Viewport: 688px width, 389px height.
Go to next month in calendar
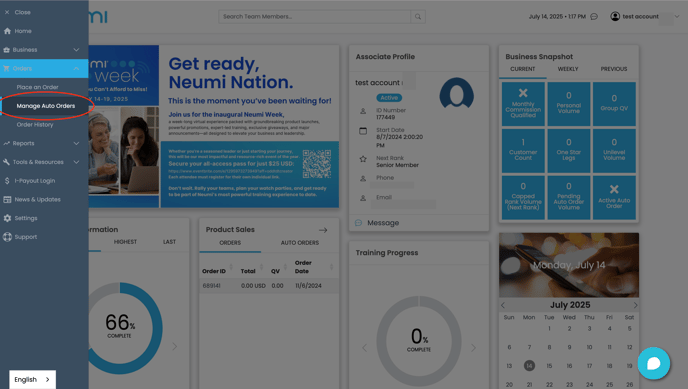[x=635, y=305]
